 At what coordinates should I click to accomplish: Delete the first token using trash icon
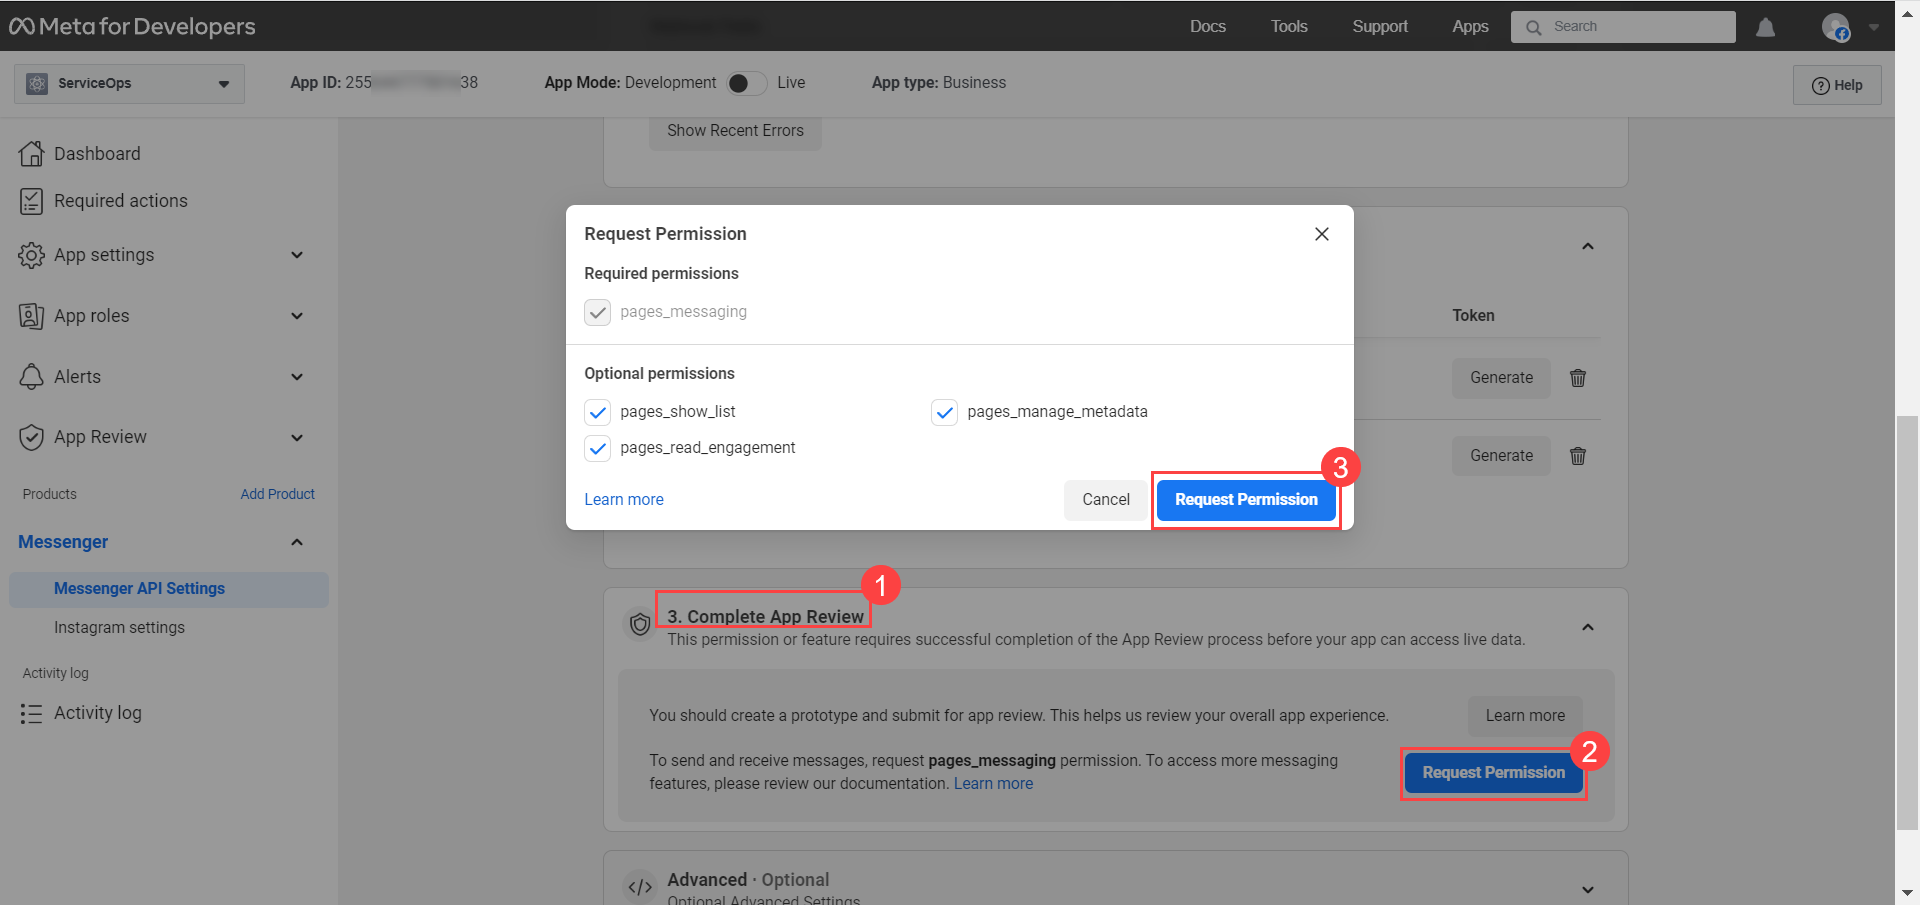coord(1578,378)
